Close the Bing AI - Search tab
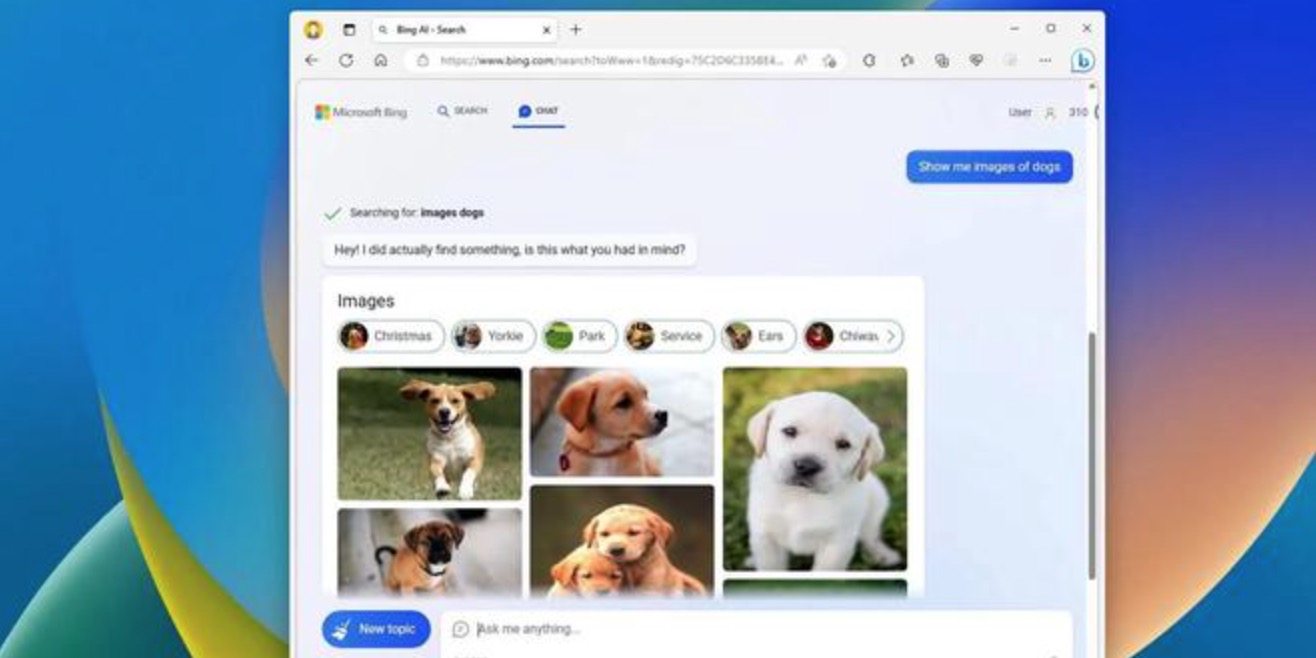This screenshot has height=658, width=1316. pyautogui.click(x=546, y=30)
